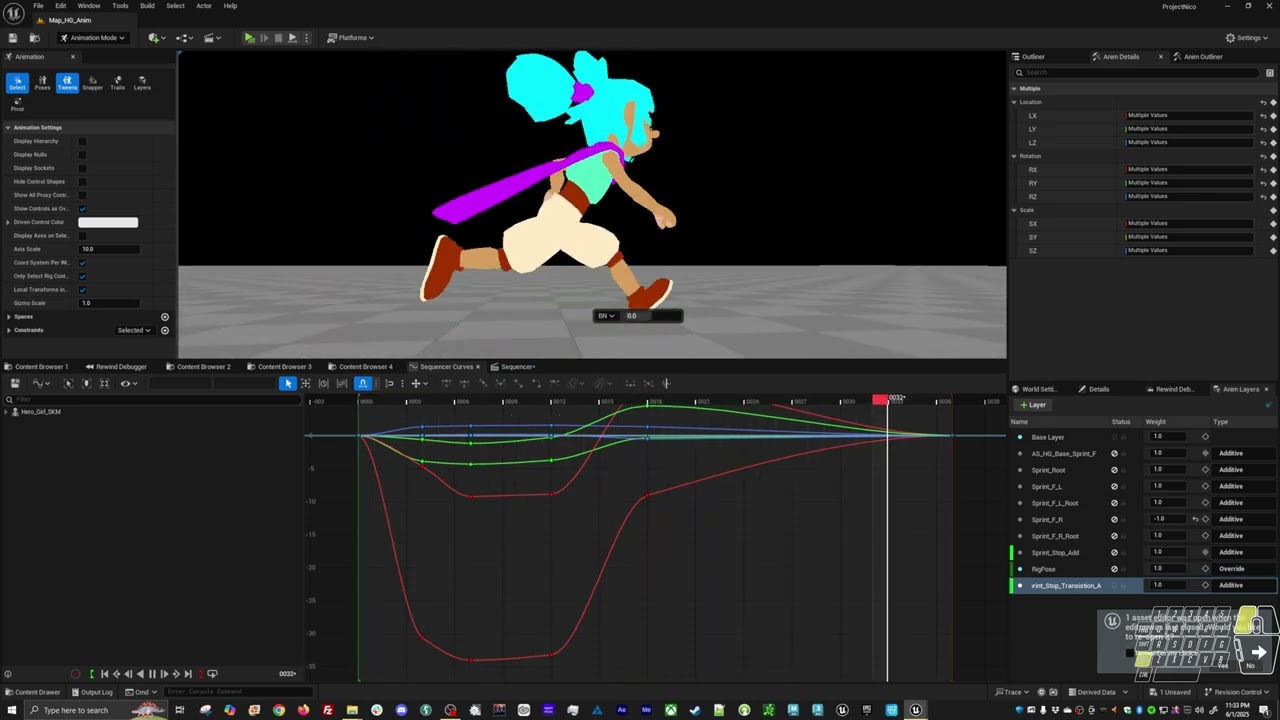The height and width of the screenshot is (720, 1280).
Task: Open the File menu
Action: click(38, 6)
